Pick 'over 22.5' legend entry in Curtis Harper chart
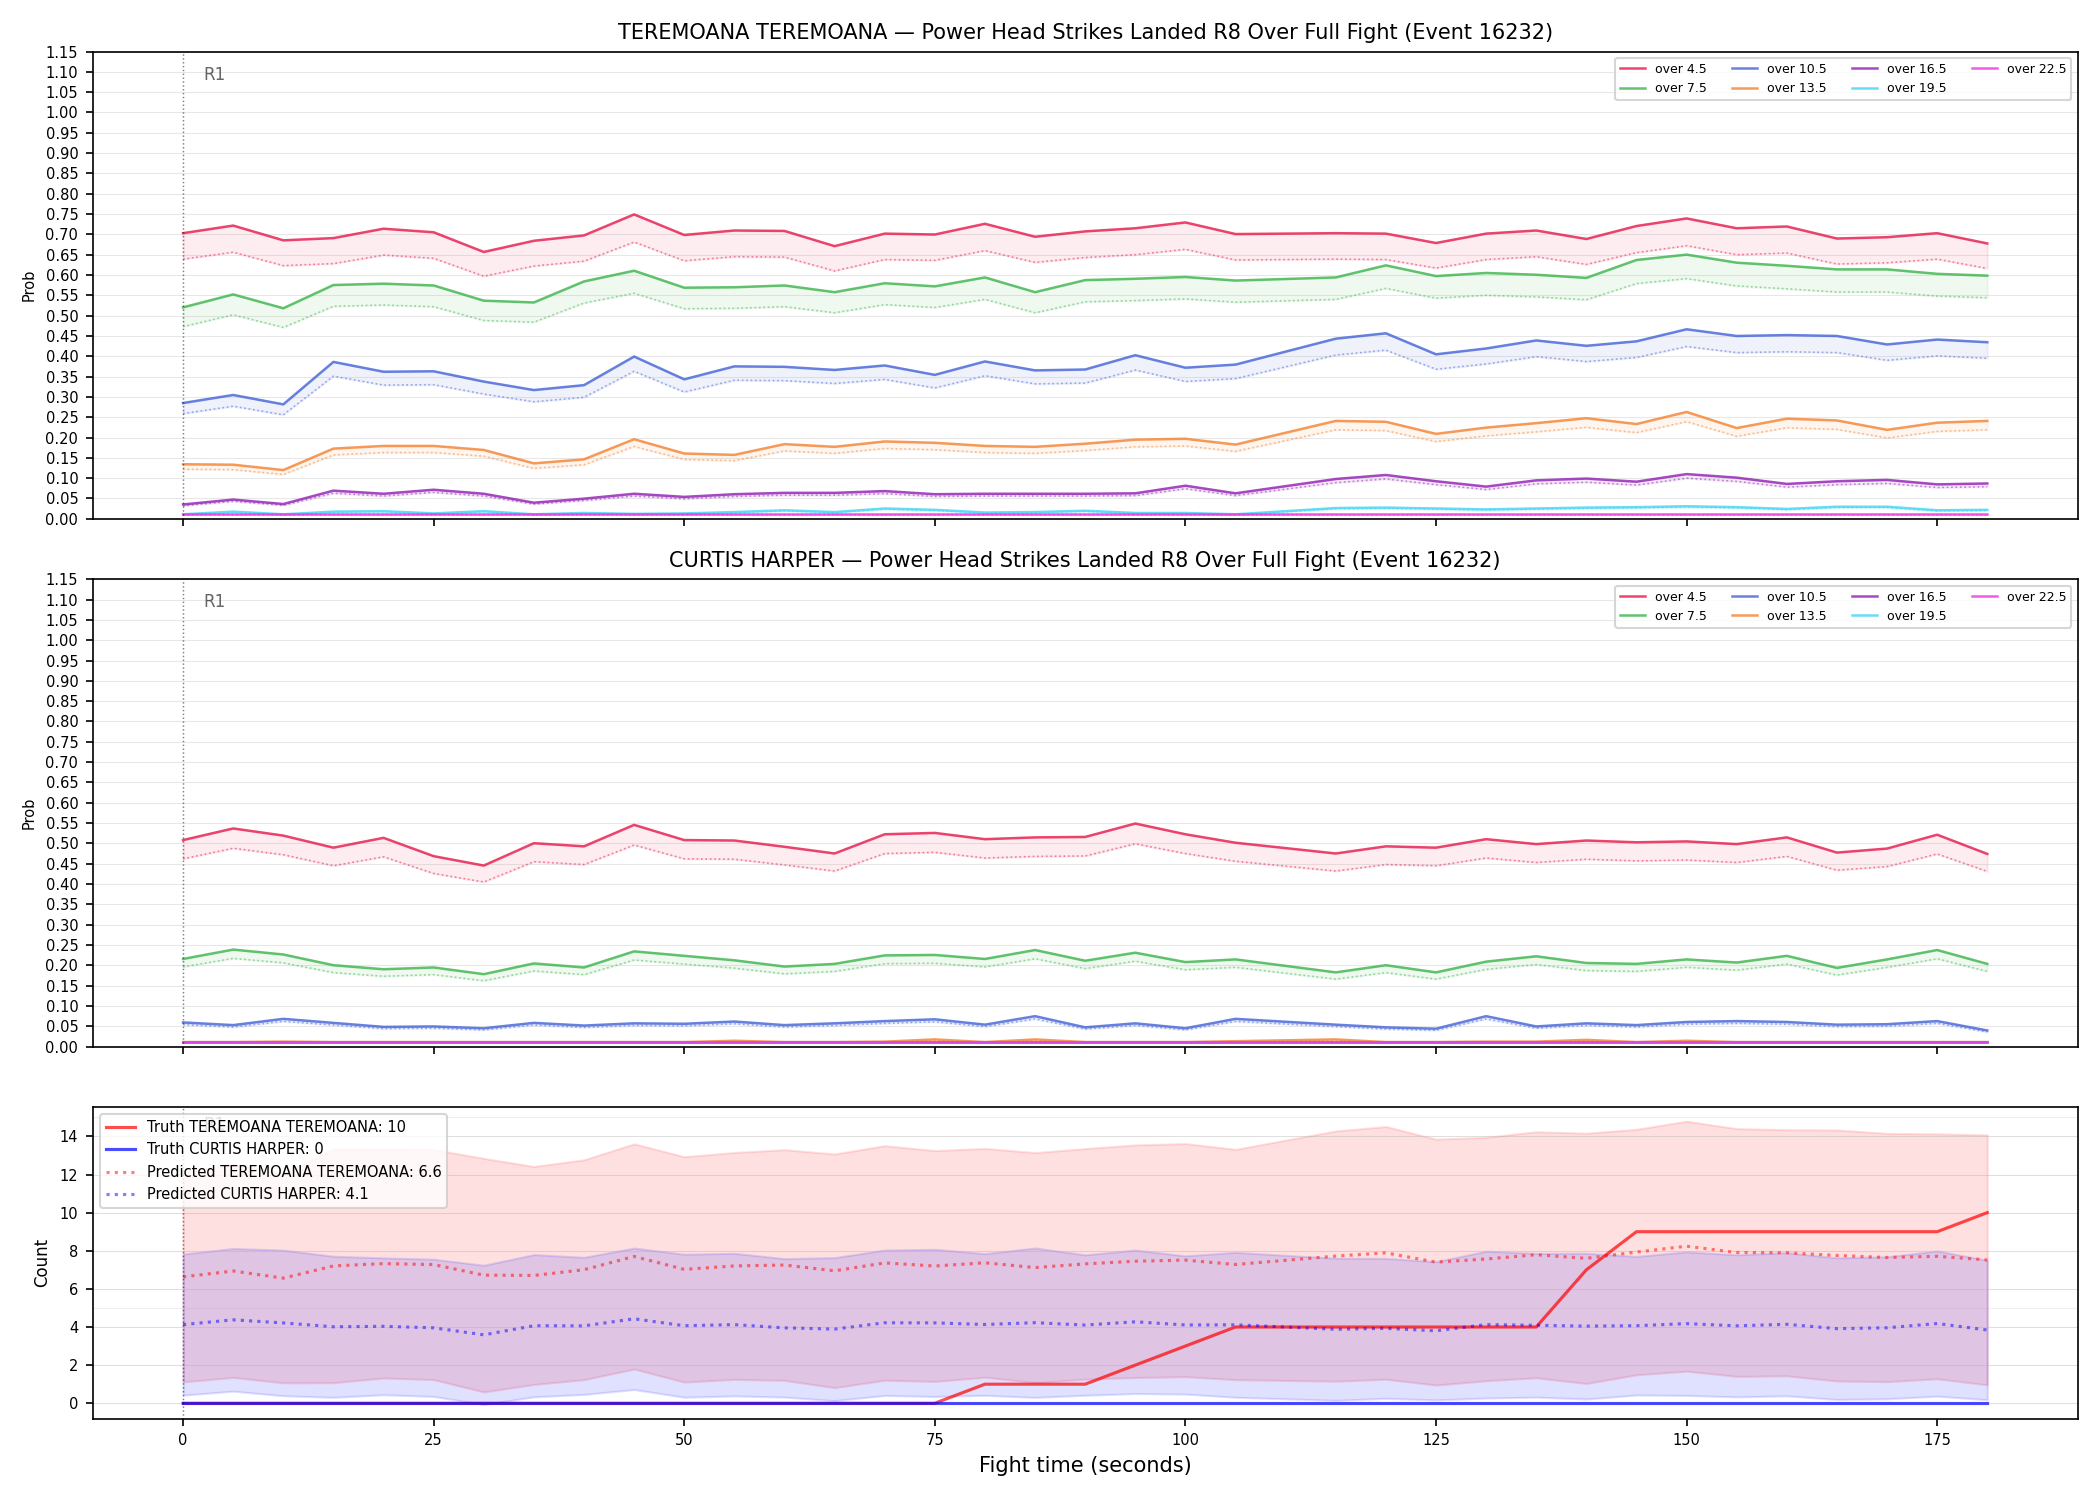Image resolution: width=2100 pixels, height=1500 pixels. 2019,597
